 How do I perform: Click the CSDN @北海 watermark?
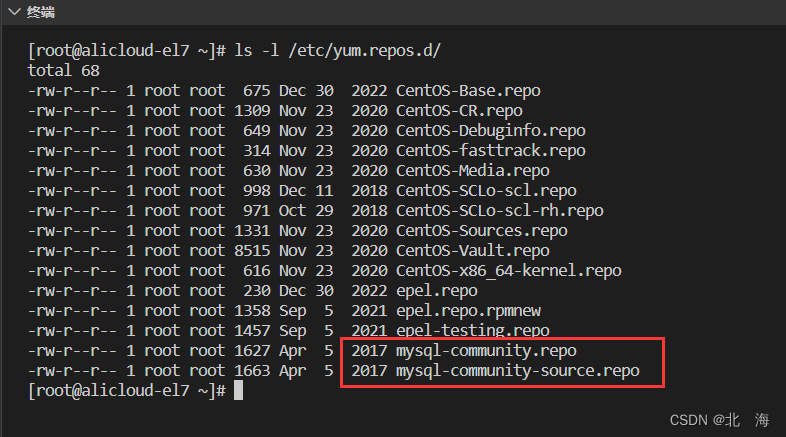point(719,420)
